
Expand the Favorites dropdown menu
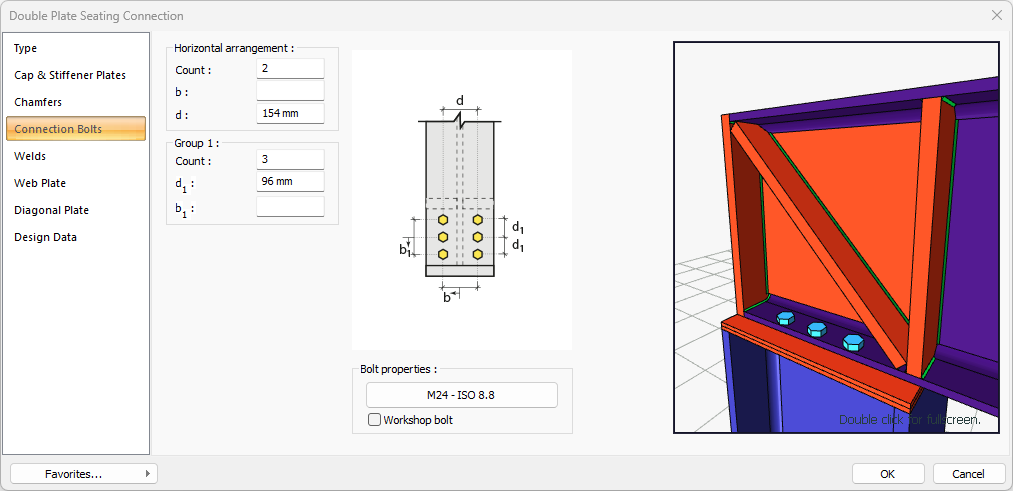[x=84, y=474]
